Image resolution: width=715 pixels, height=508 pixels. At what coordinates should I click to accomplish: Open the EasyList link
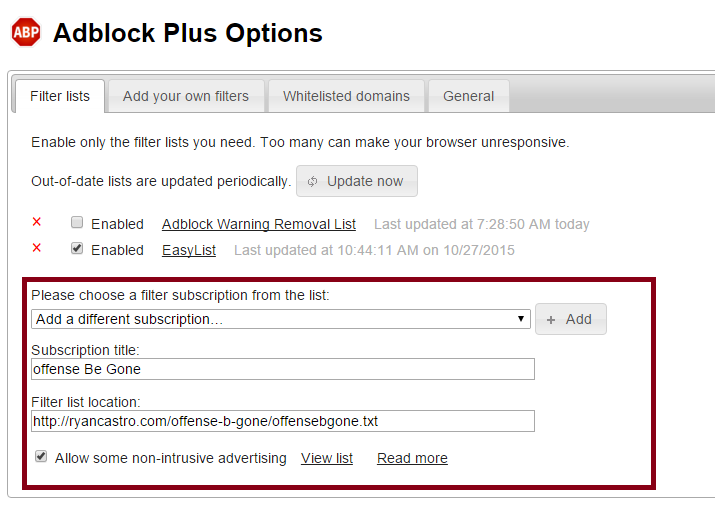click(189, 250)
